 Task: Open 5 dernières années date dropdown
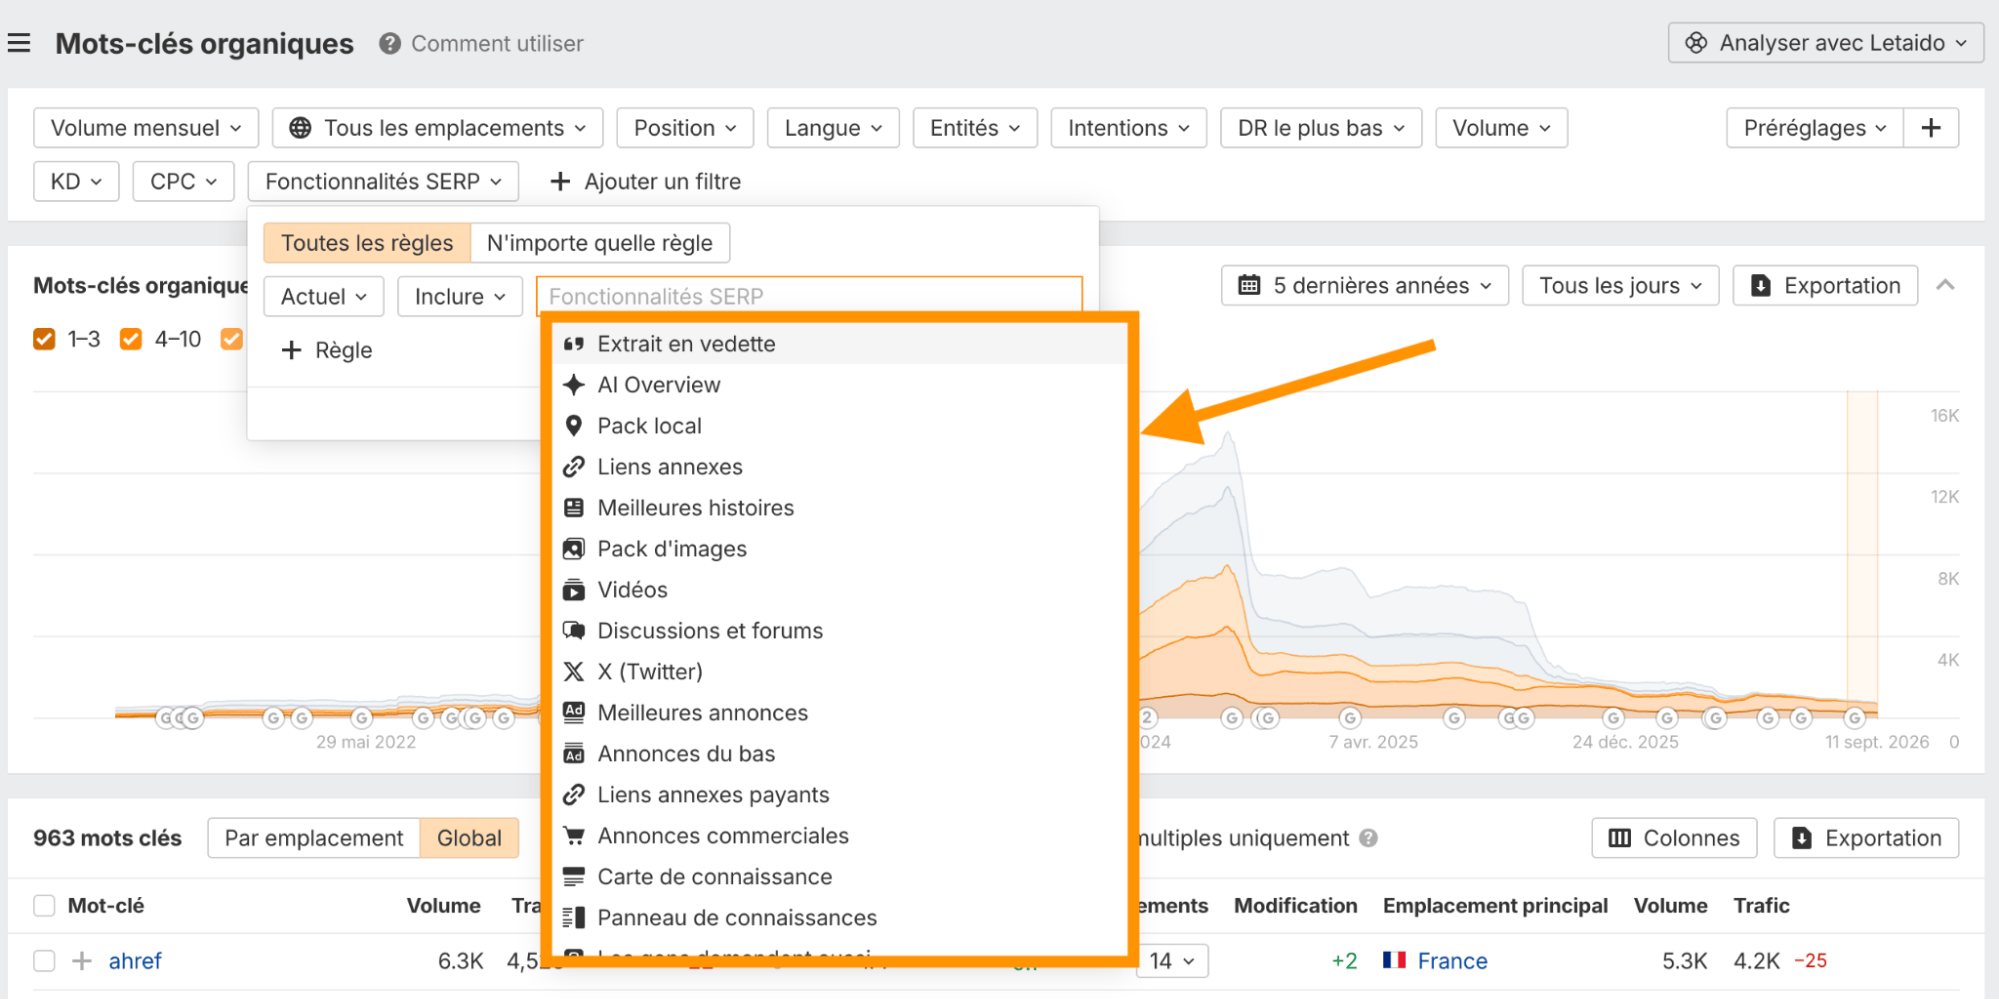pyautogui.click(x=1364, y=286)
